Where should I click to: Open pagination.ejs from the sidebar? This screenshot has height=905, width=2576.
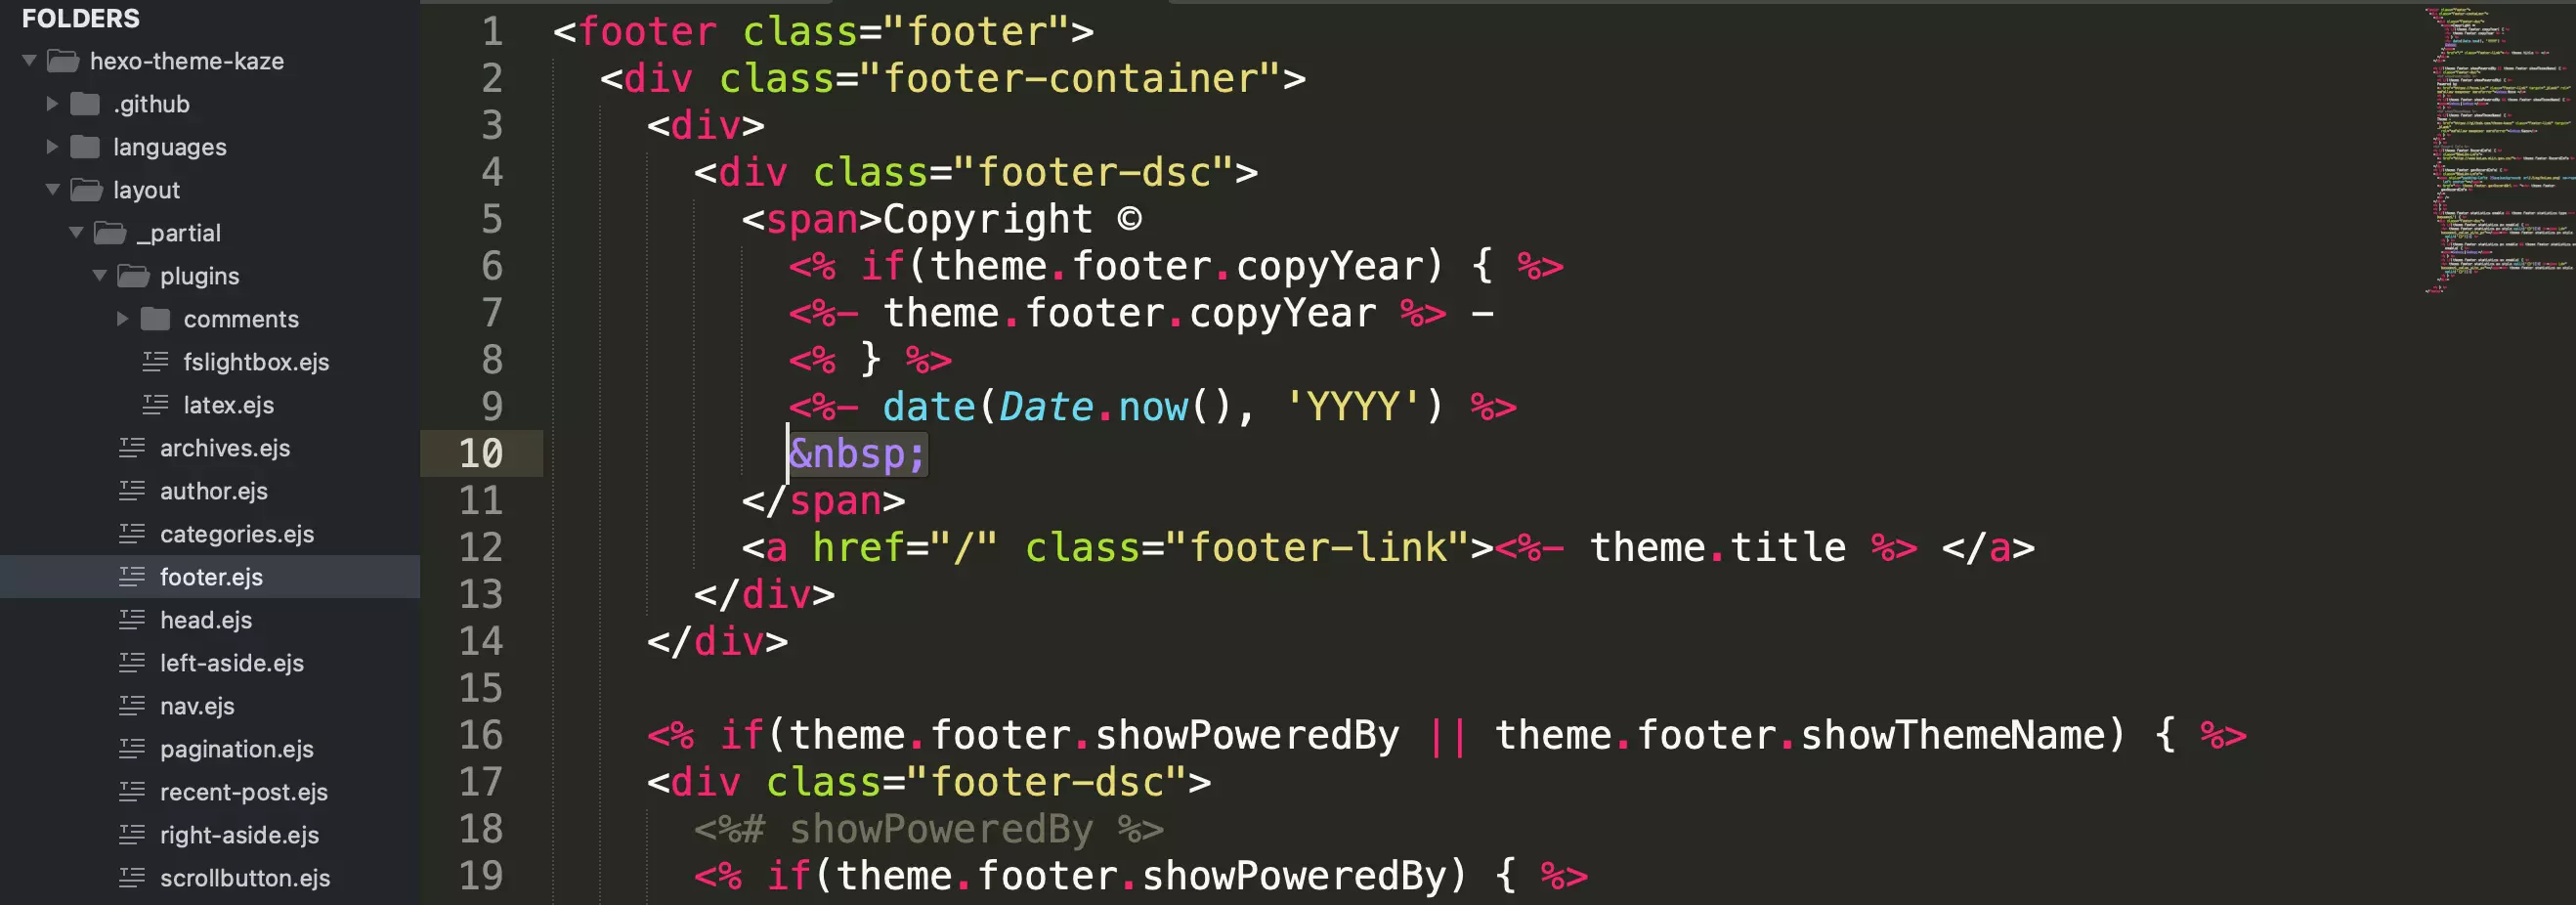[x=237, y=749]
